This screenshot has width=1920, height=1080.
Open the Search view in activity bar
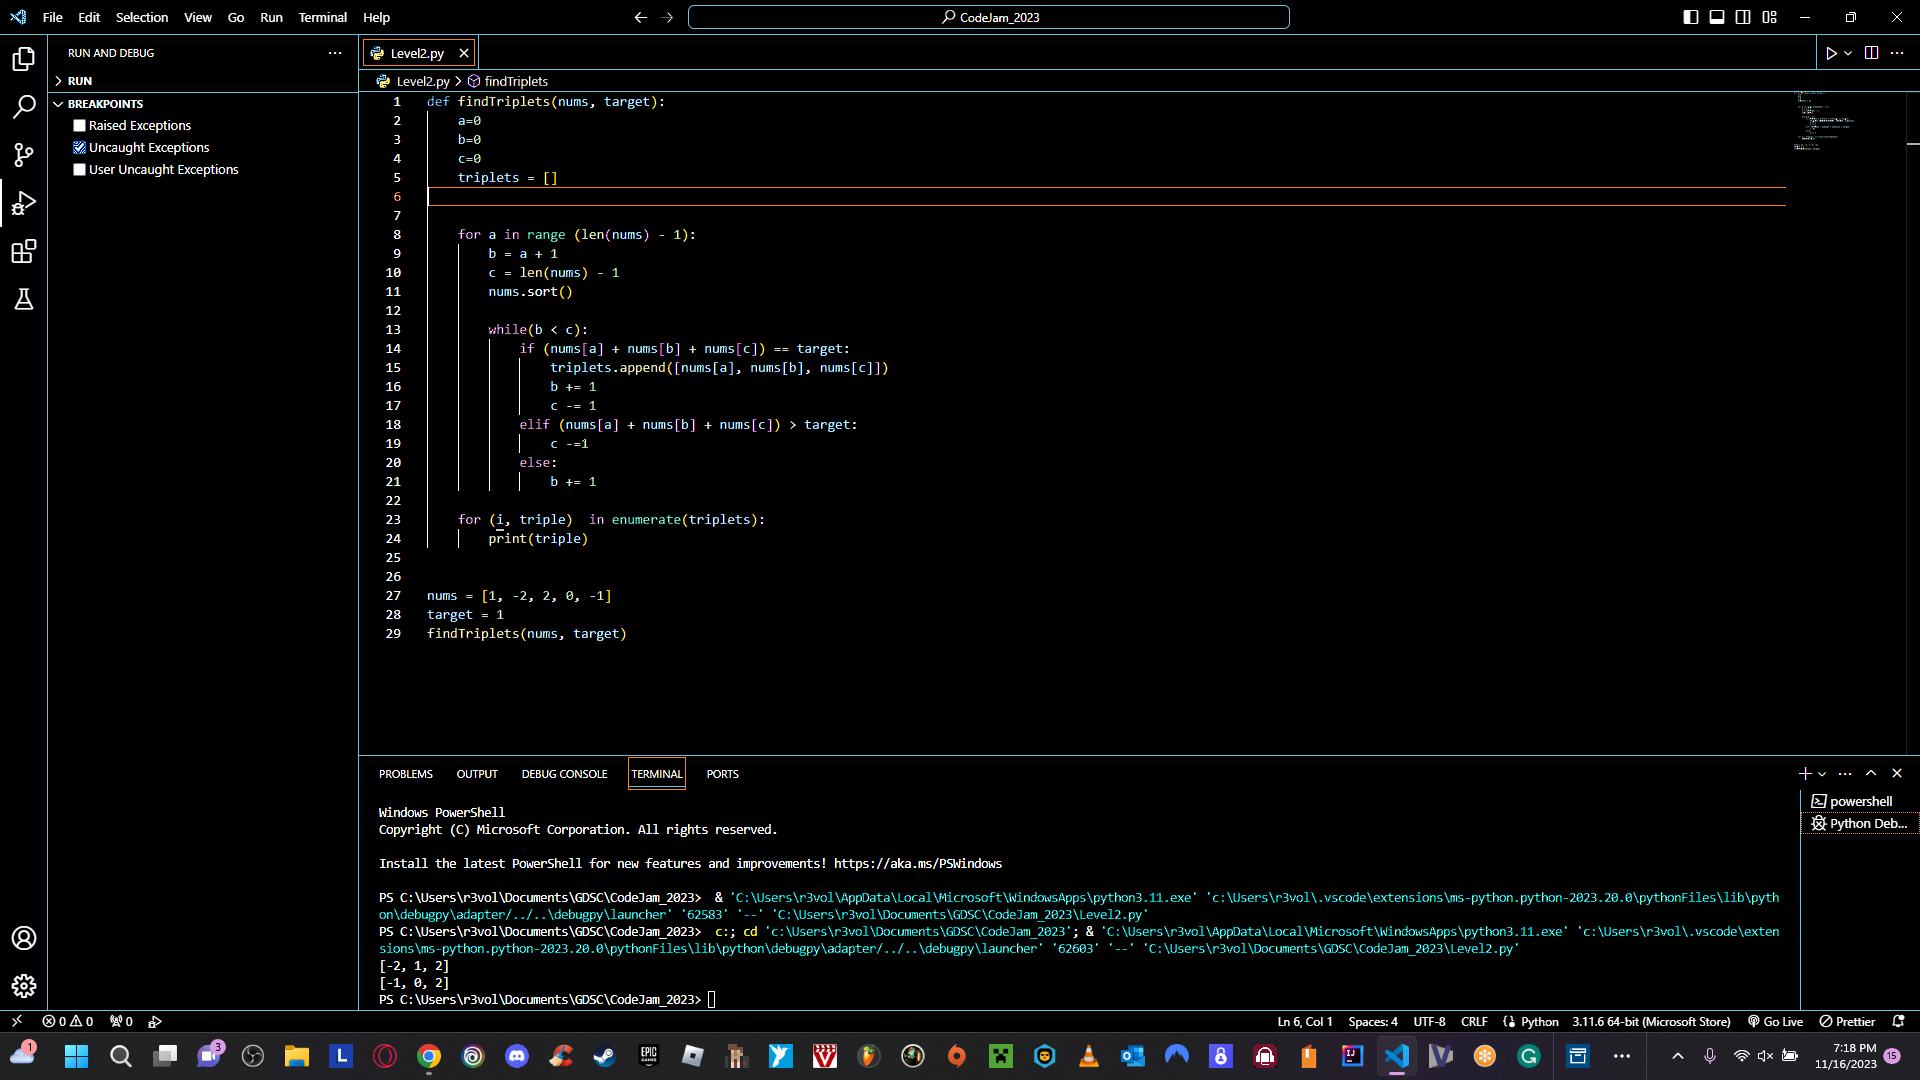click(x=24, y=107)
